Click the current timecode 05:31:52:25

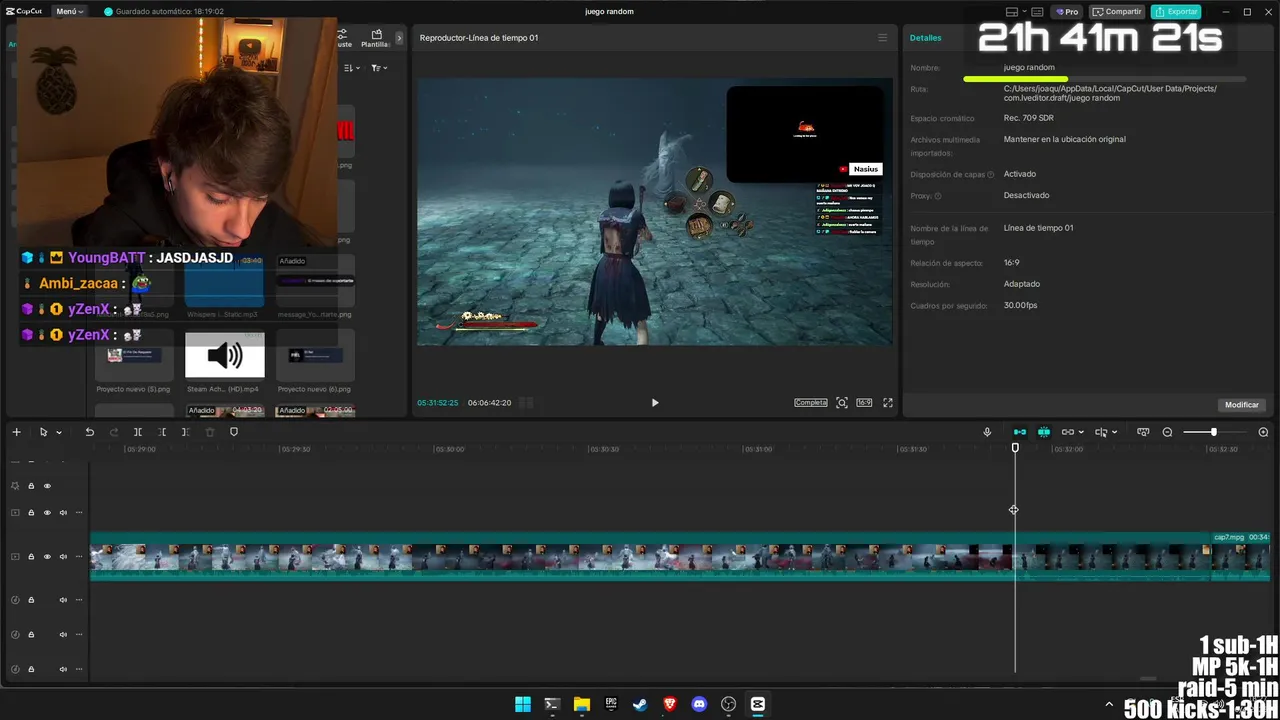(438, 403)
